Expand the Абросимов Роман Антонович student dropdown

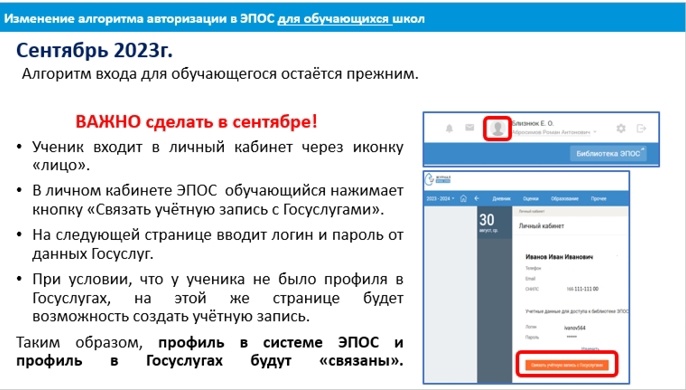coord(554,132)
